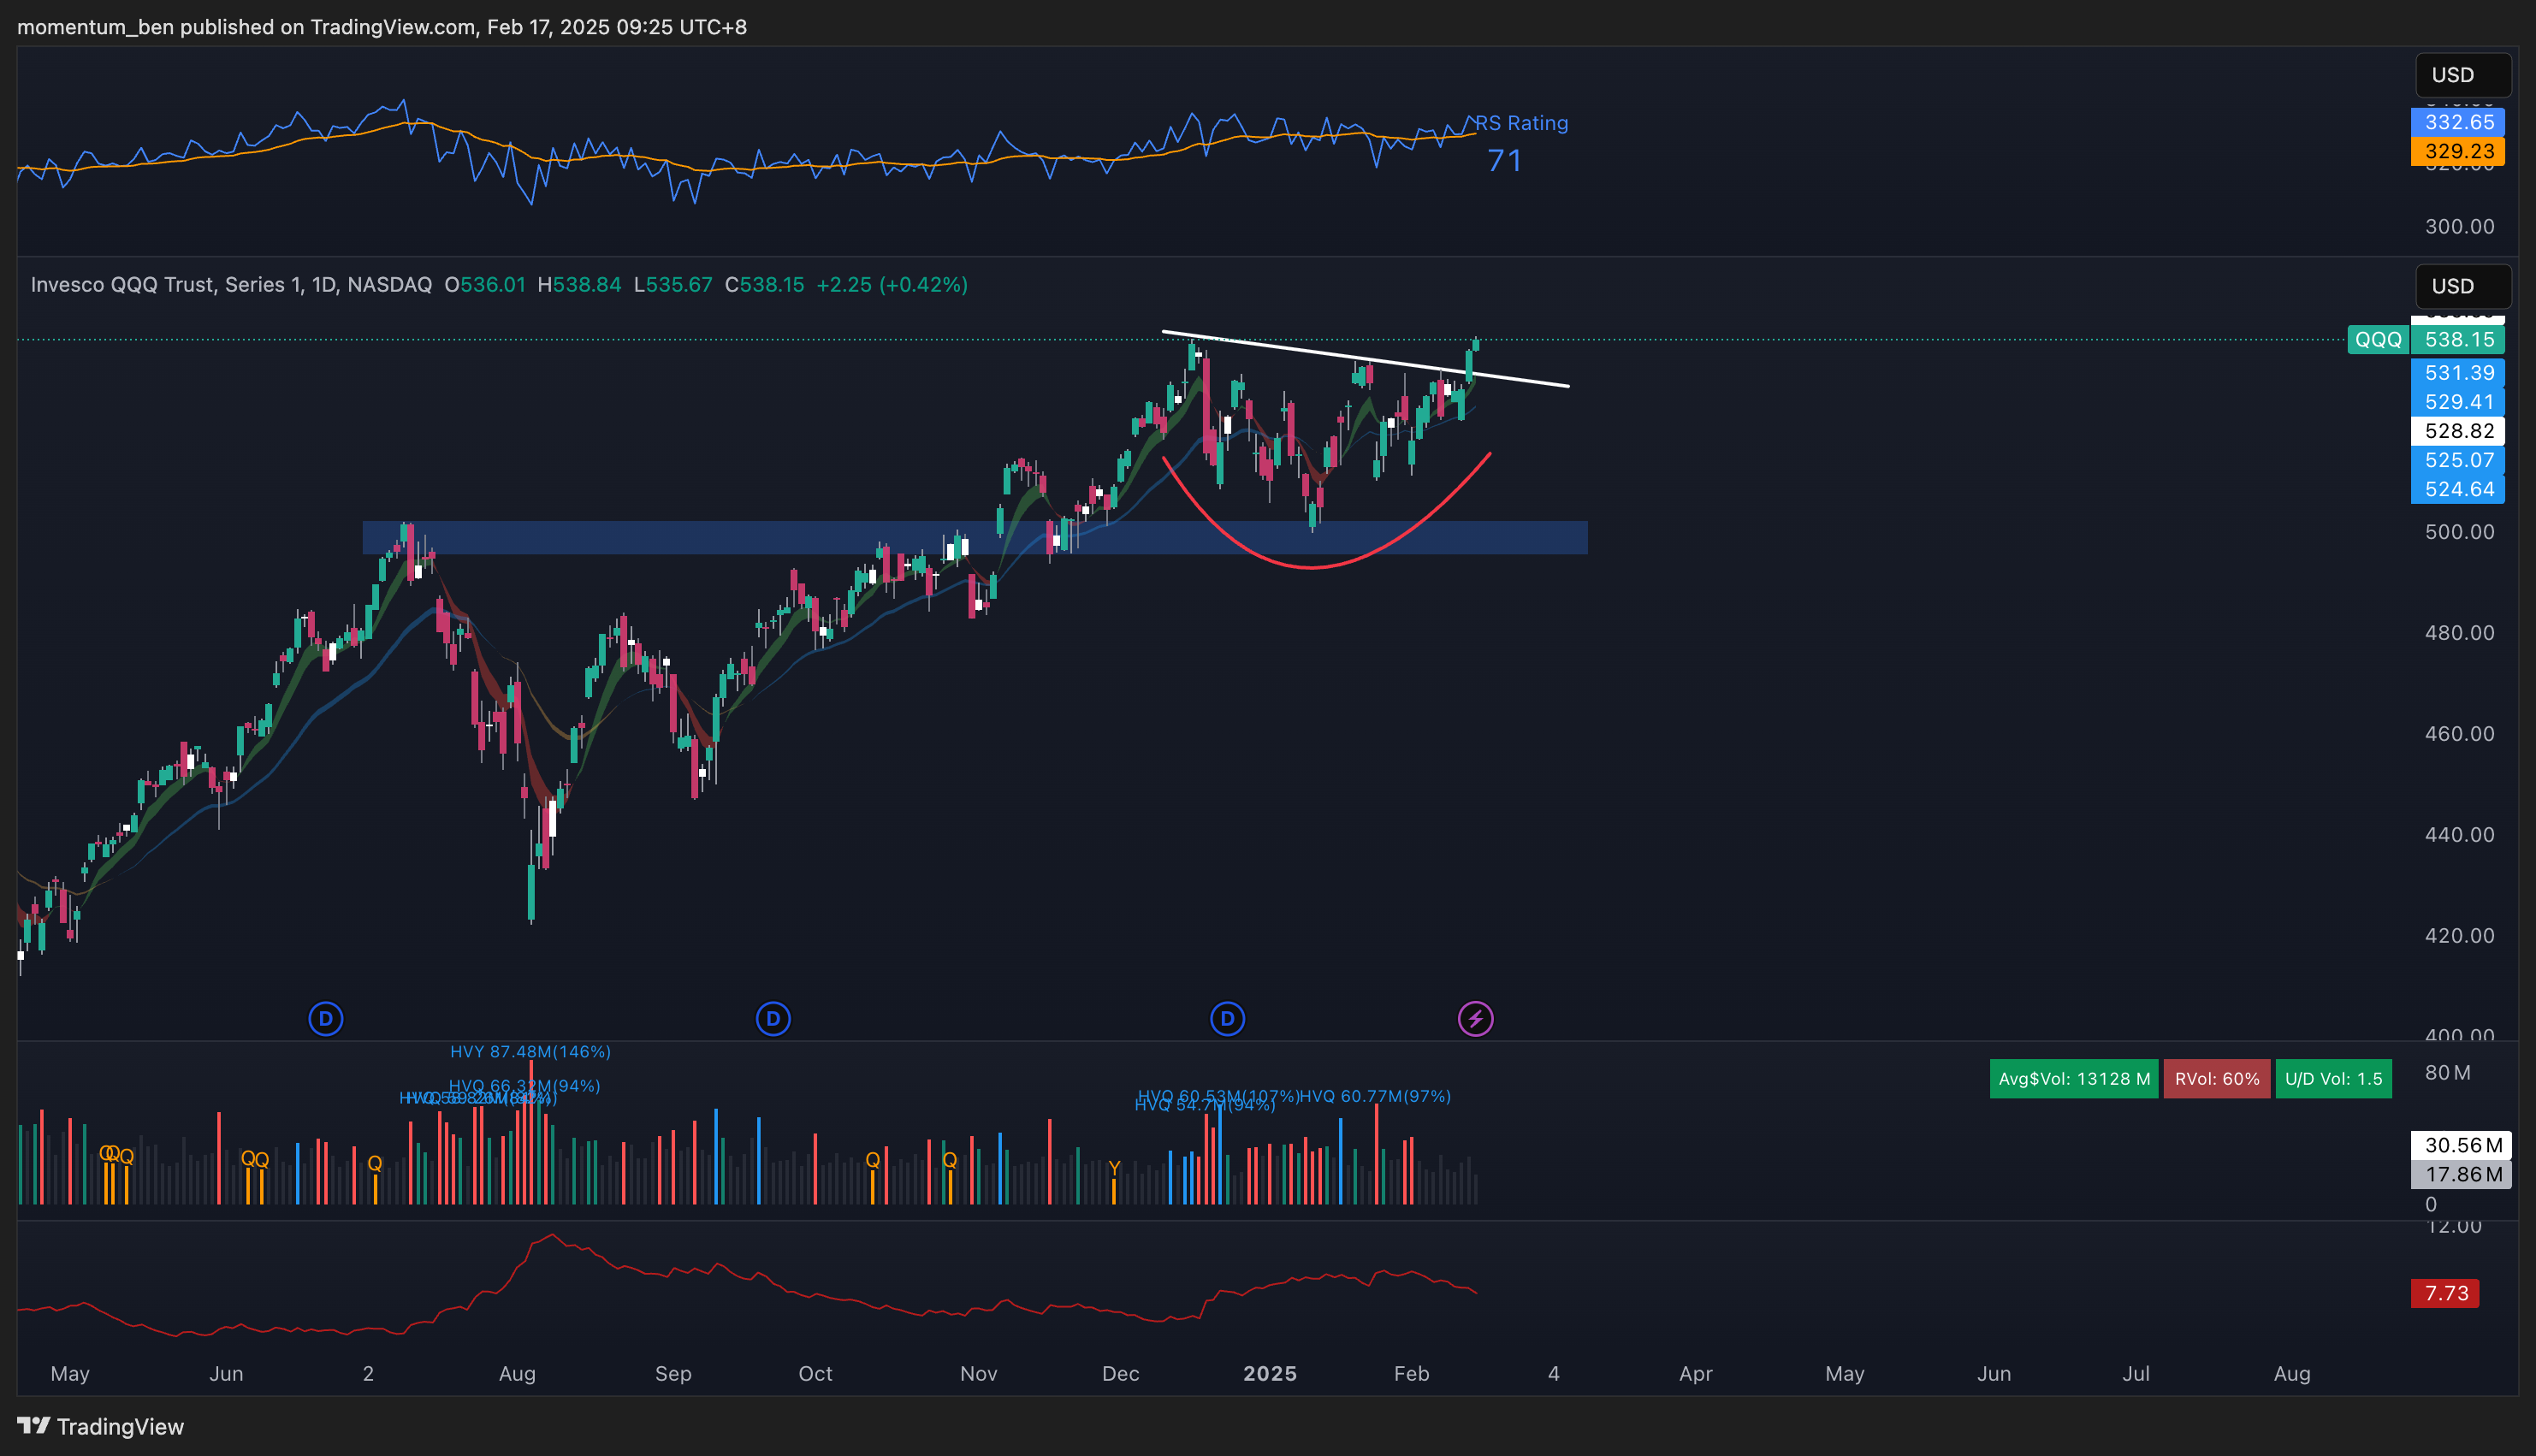Click the TradingView logo at bottom left
2536x1456 pixels.
click(101, 1426)
